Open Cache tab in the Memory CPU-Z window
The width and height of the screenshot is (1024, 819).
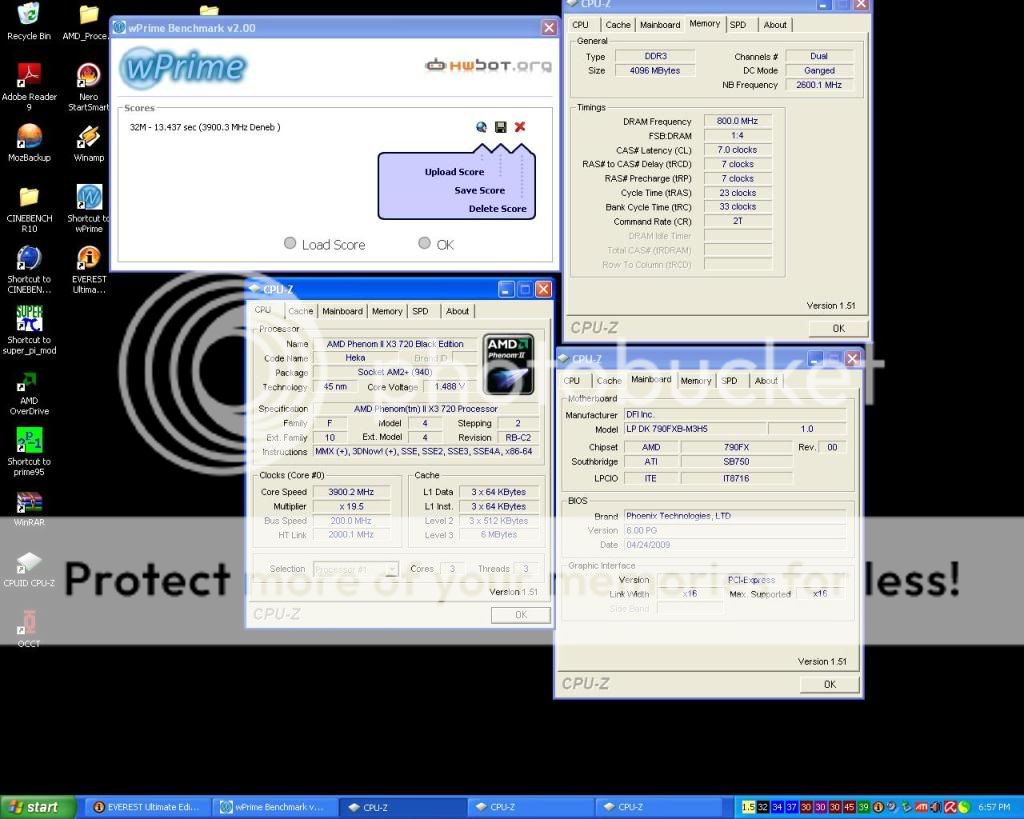pyautogui.click(x=618, y=25)
